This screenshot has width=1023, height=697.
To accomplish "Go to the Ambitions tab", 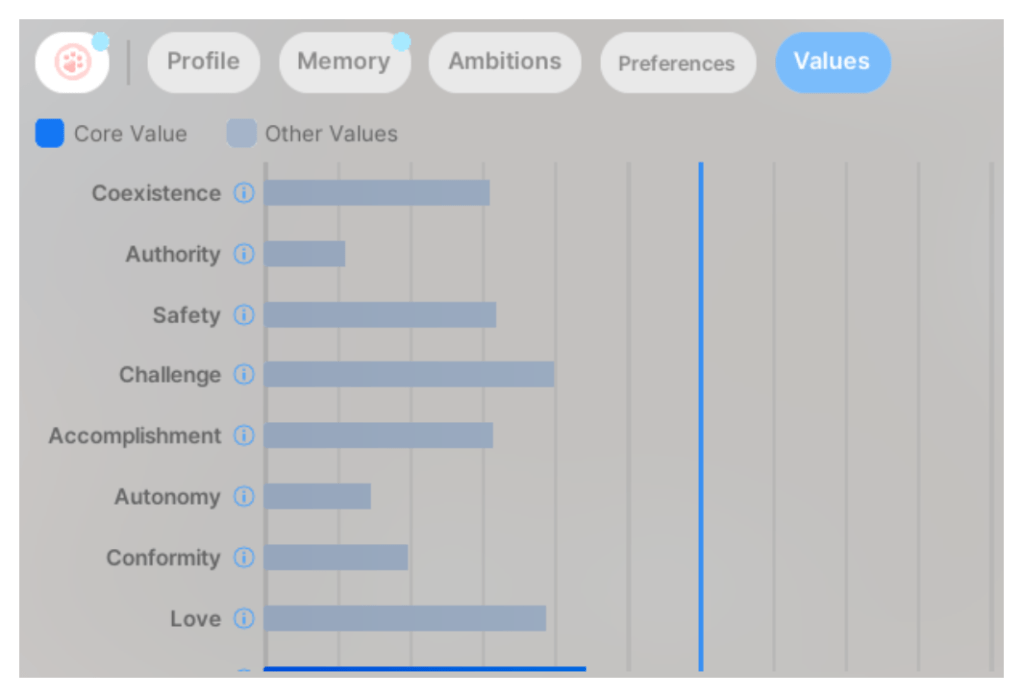I will coord(504,62).
